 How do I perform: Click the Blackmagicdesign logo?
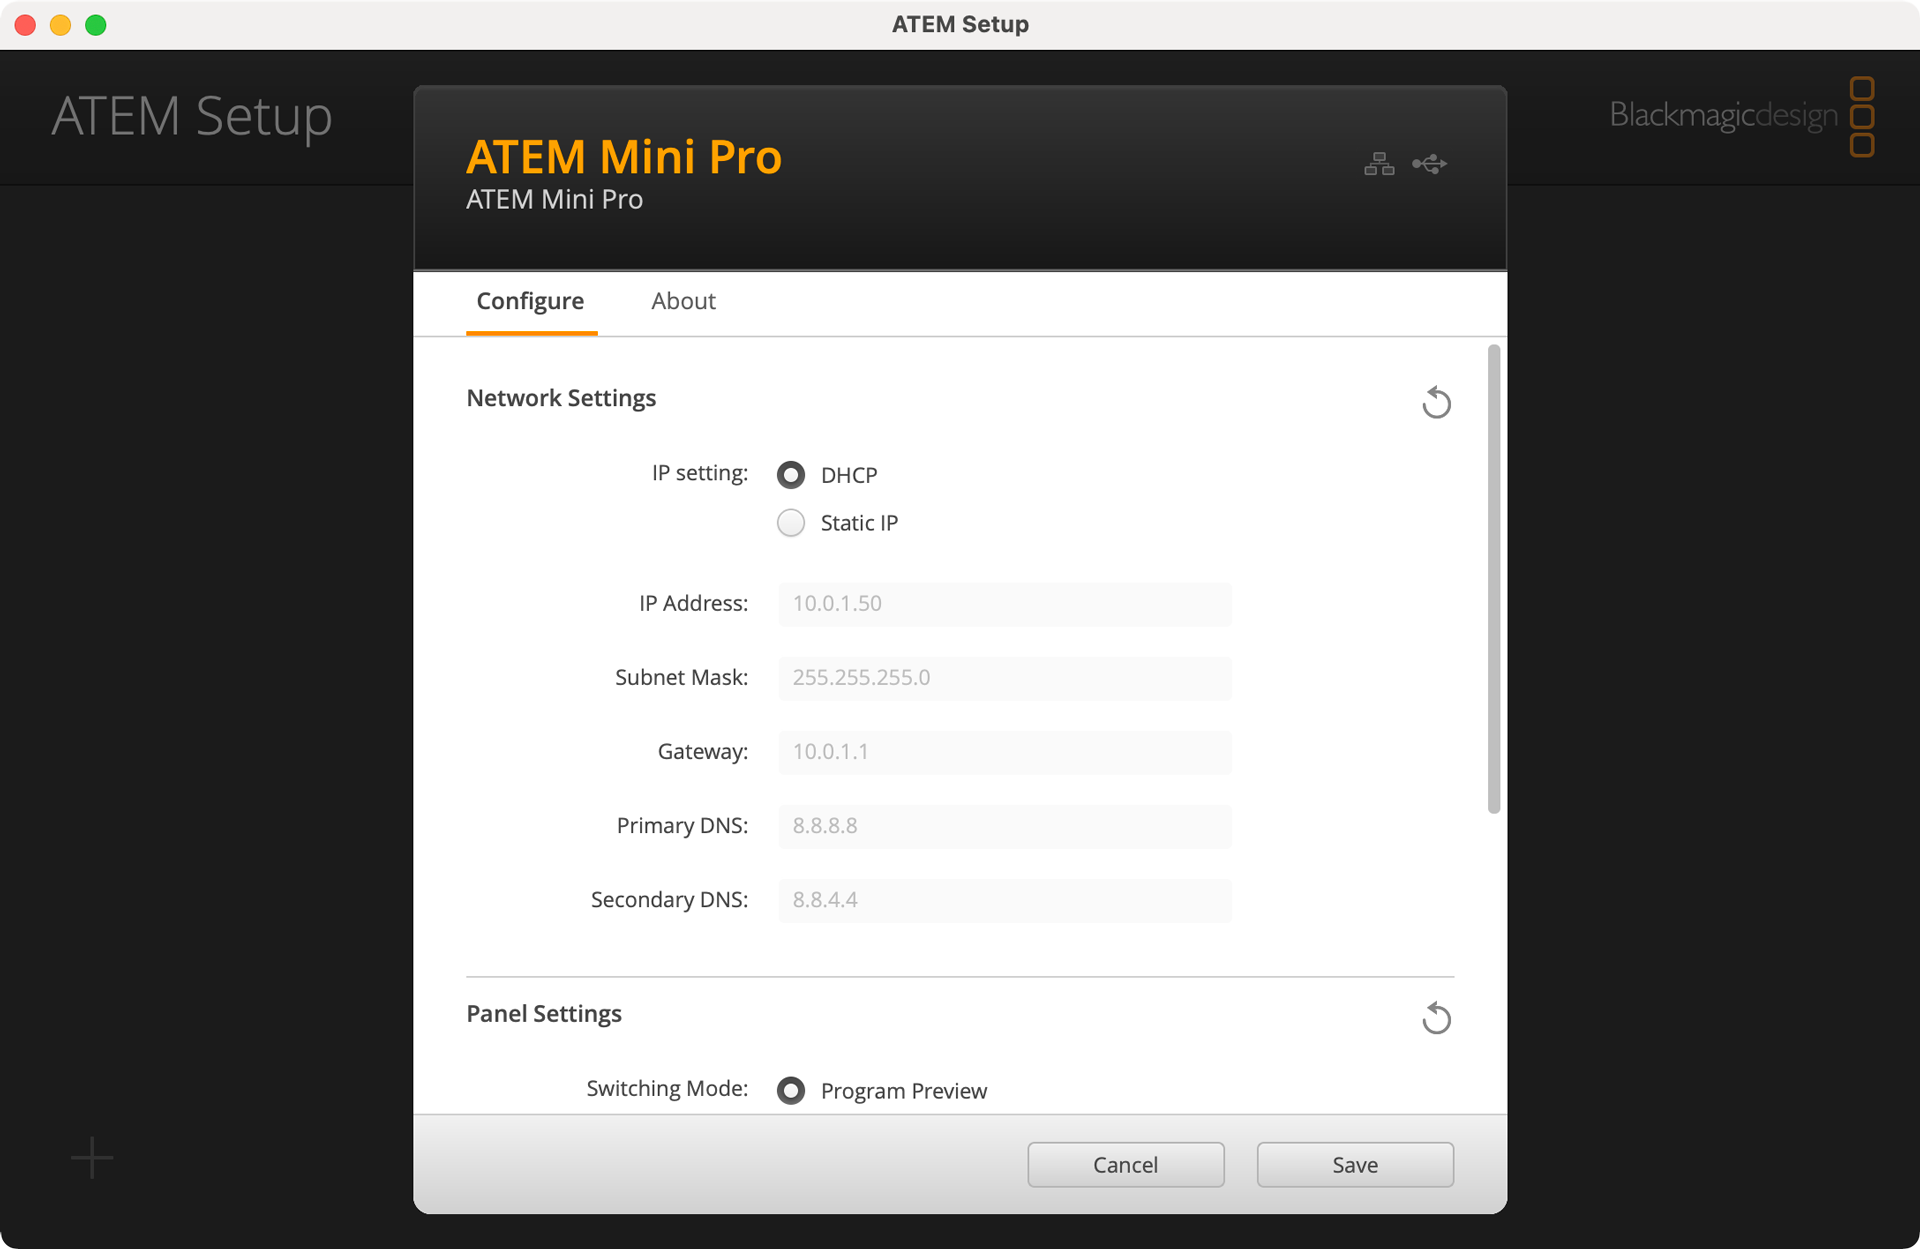[1741, 116]
